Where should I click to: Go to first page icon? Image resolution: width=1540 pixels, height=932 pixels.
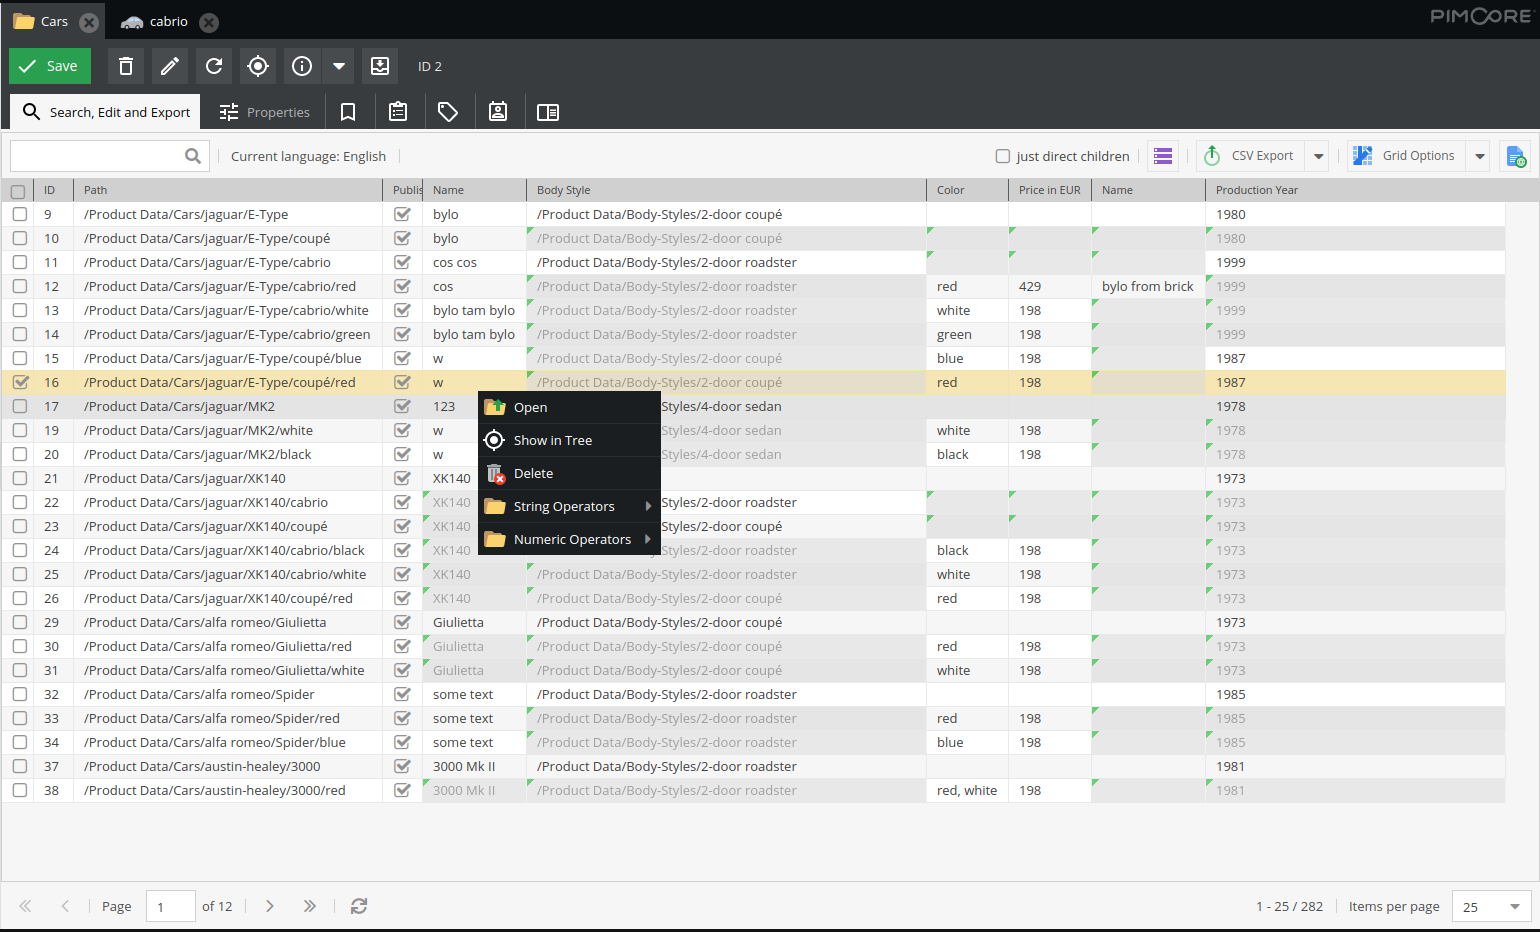(x=25, y=906)
